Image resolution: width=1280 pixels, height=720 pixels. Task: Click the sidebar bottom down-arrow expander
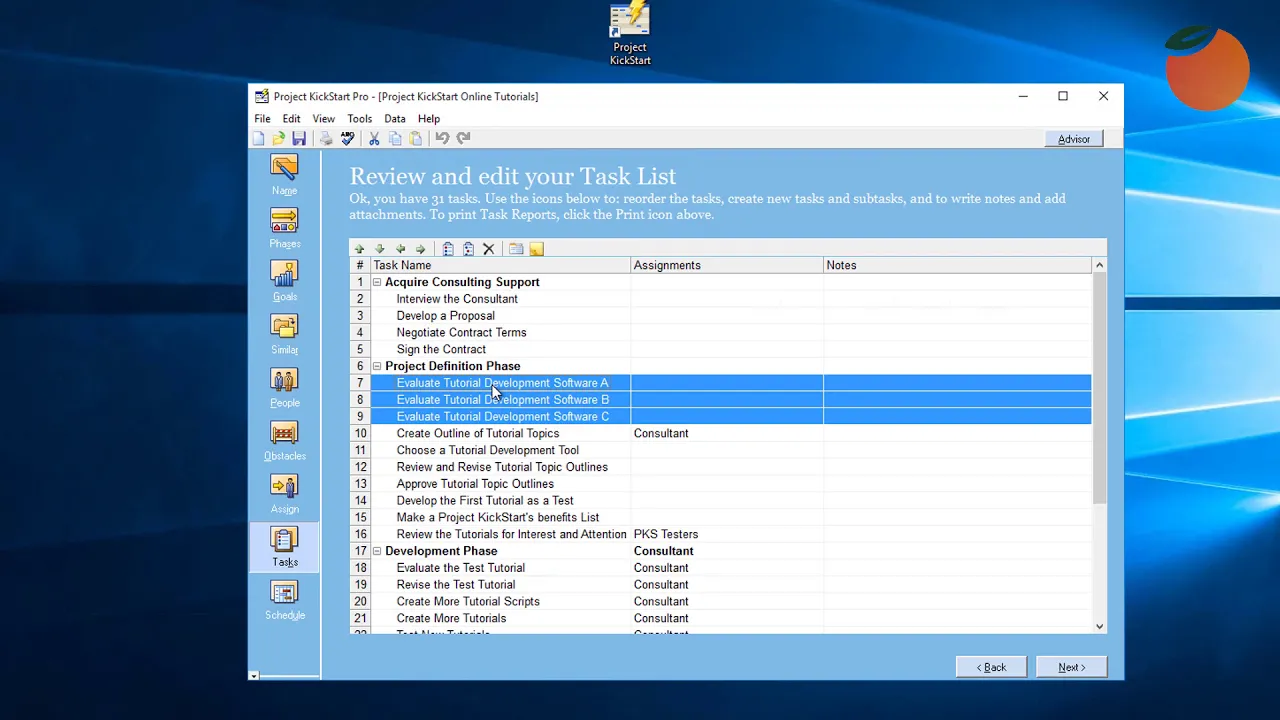(x=254, y=676)
